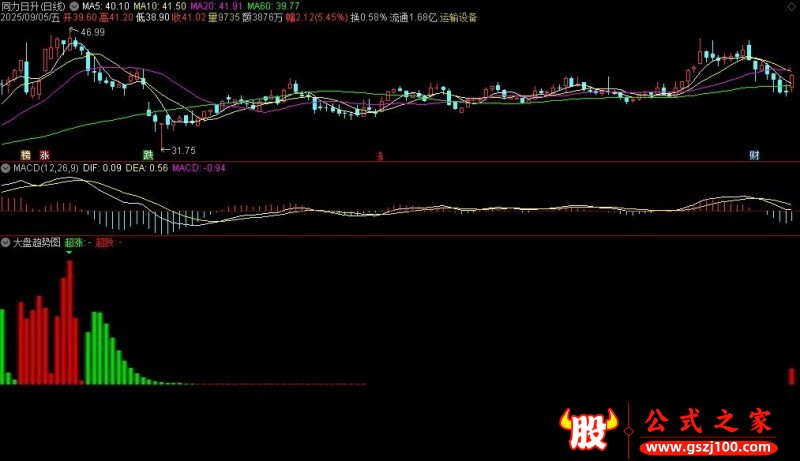Click the 涨 event marker on chart

44,155
